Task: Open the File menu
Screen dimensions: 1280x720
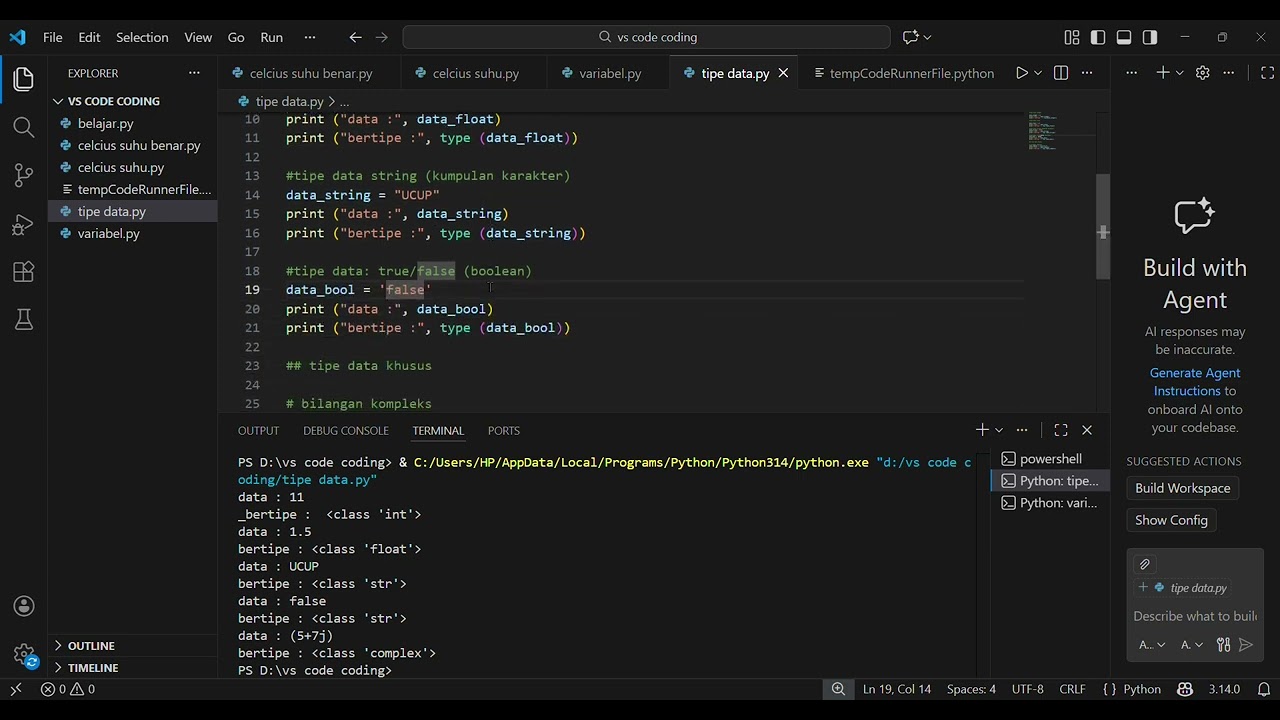Action: pyautogui.click(x=53, y=37)
